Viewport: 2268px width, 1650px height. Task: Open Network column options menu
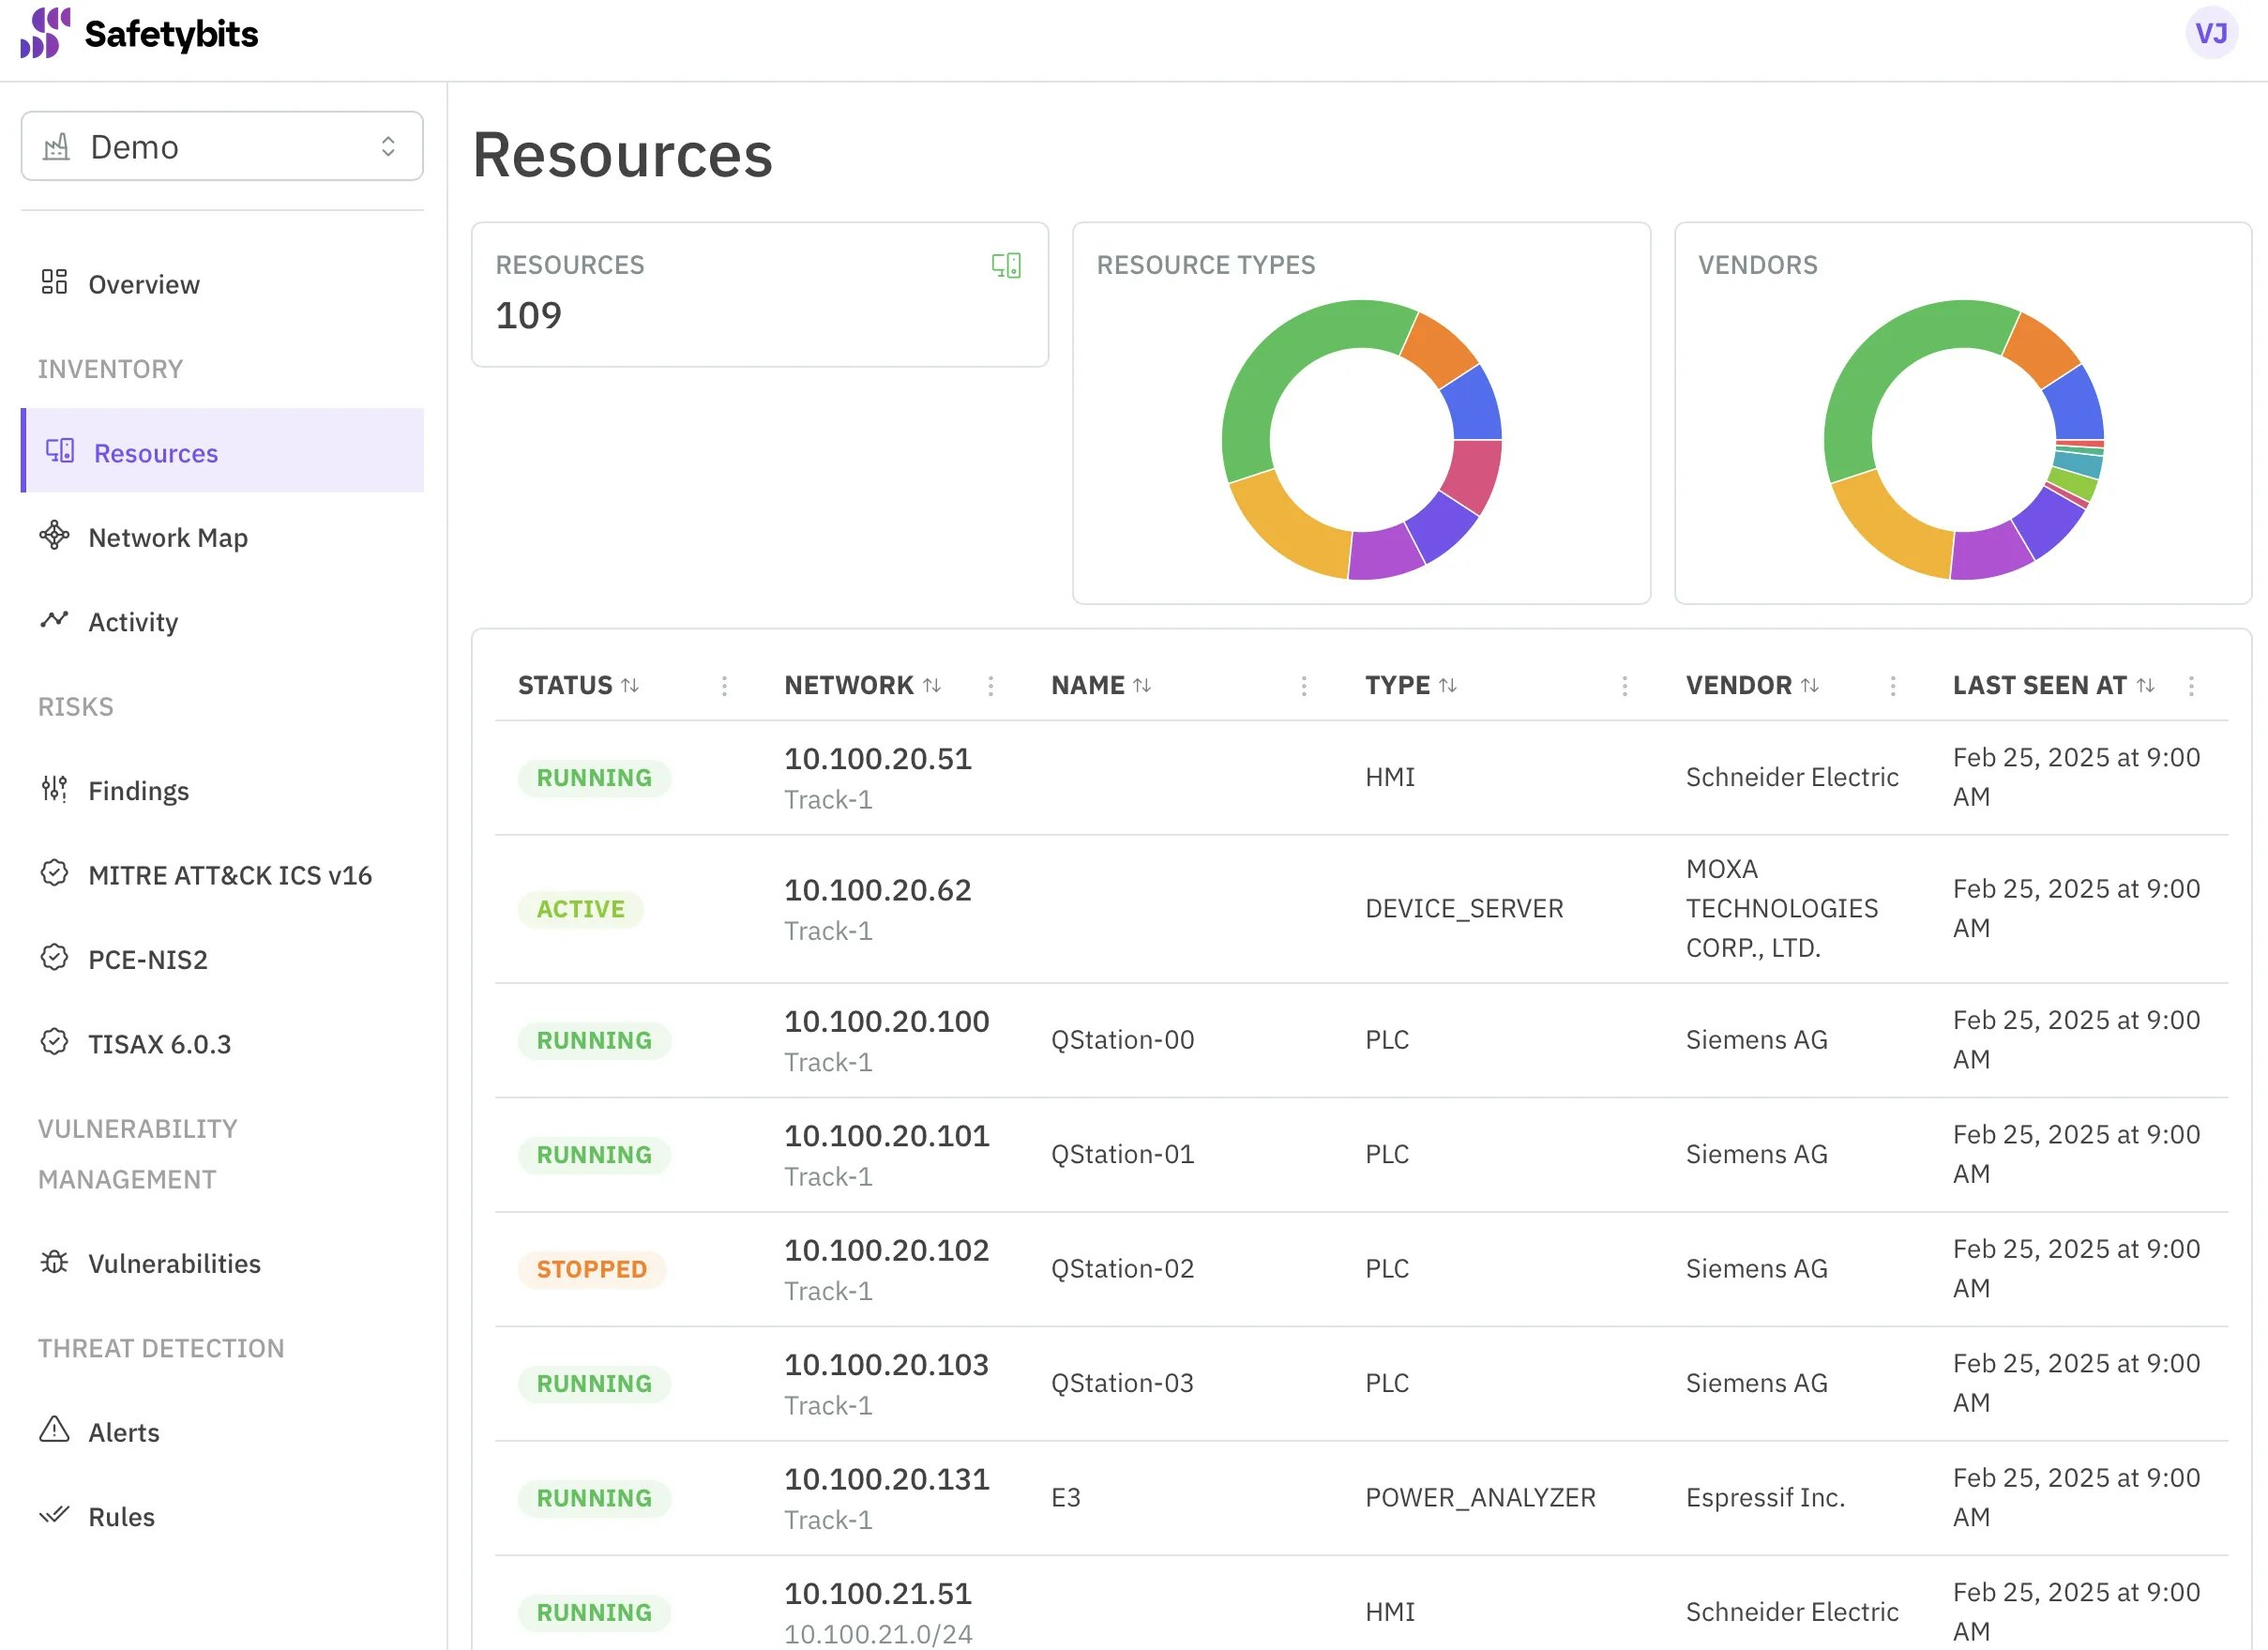pos(991,686)
